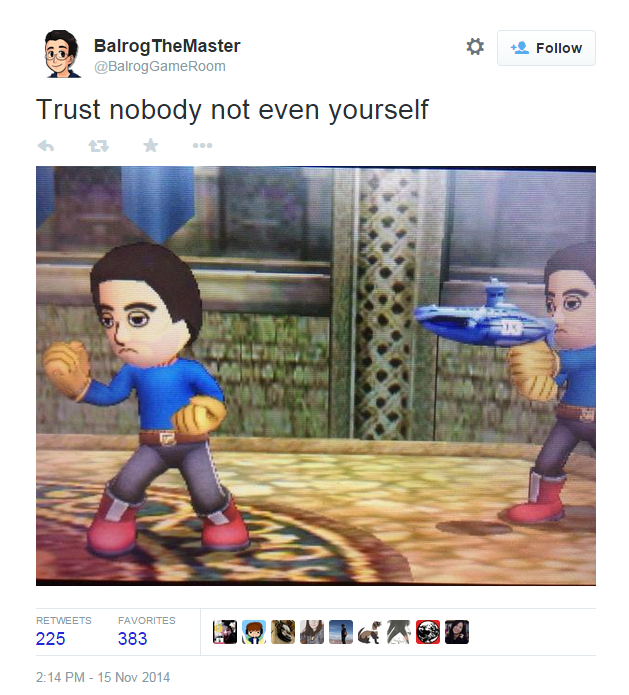This screenshot has height=695, width=629.
Task: Open the woman with long hair avatar
Action: (312, 632)
